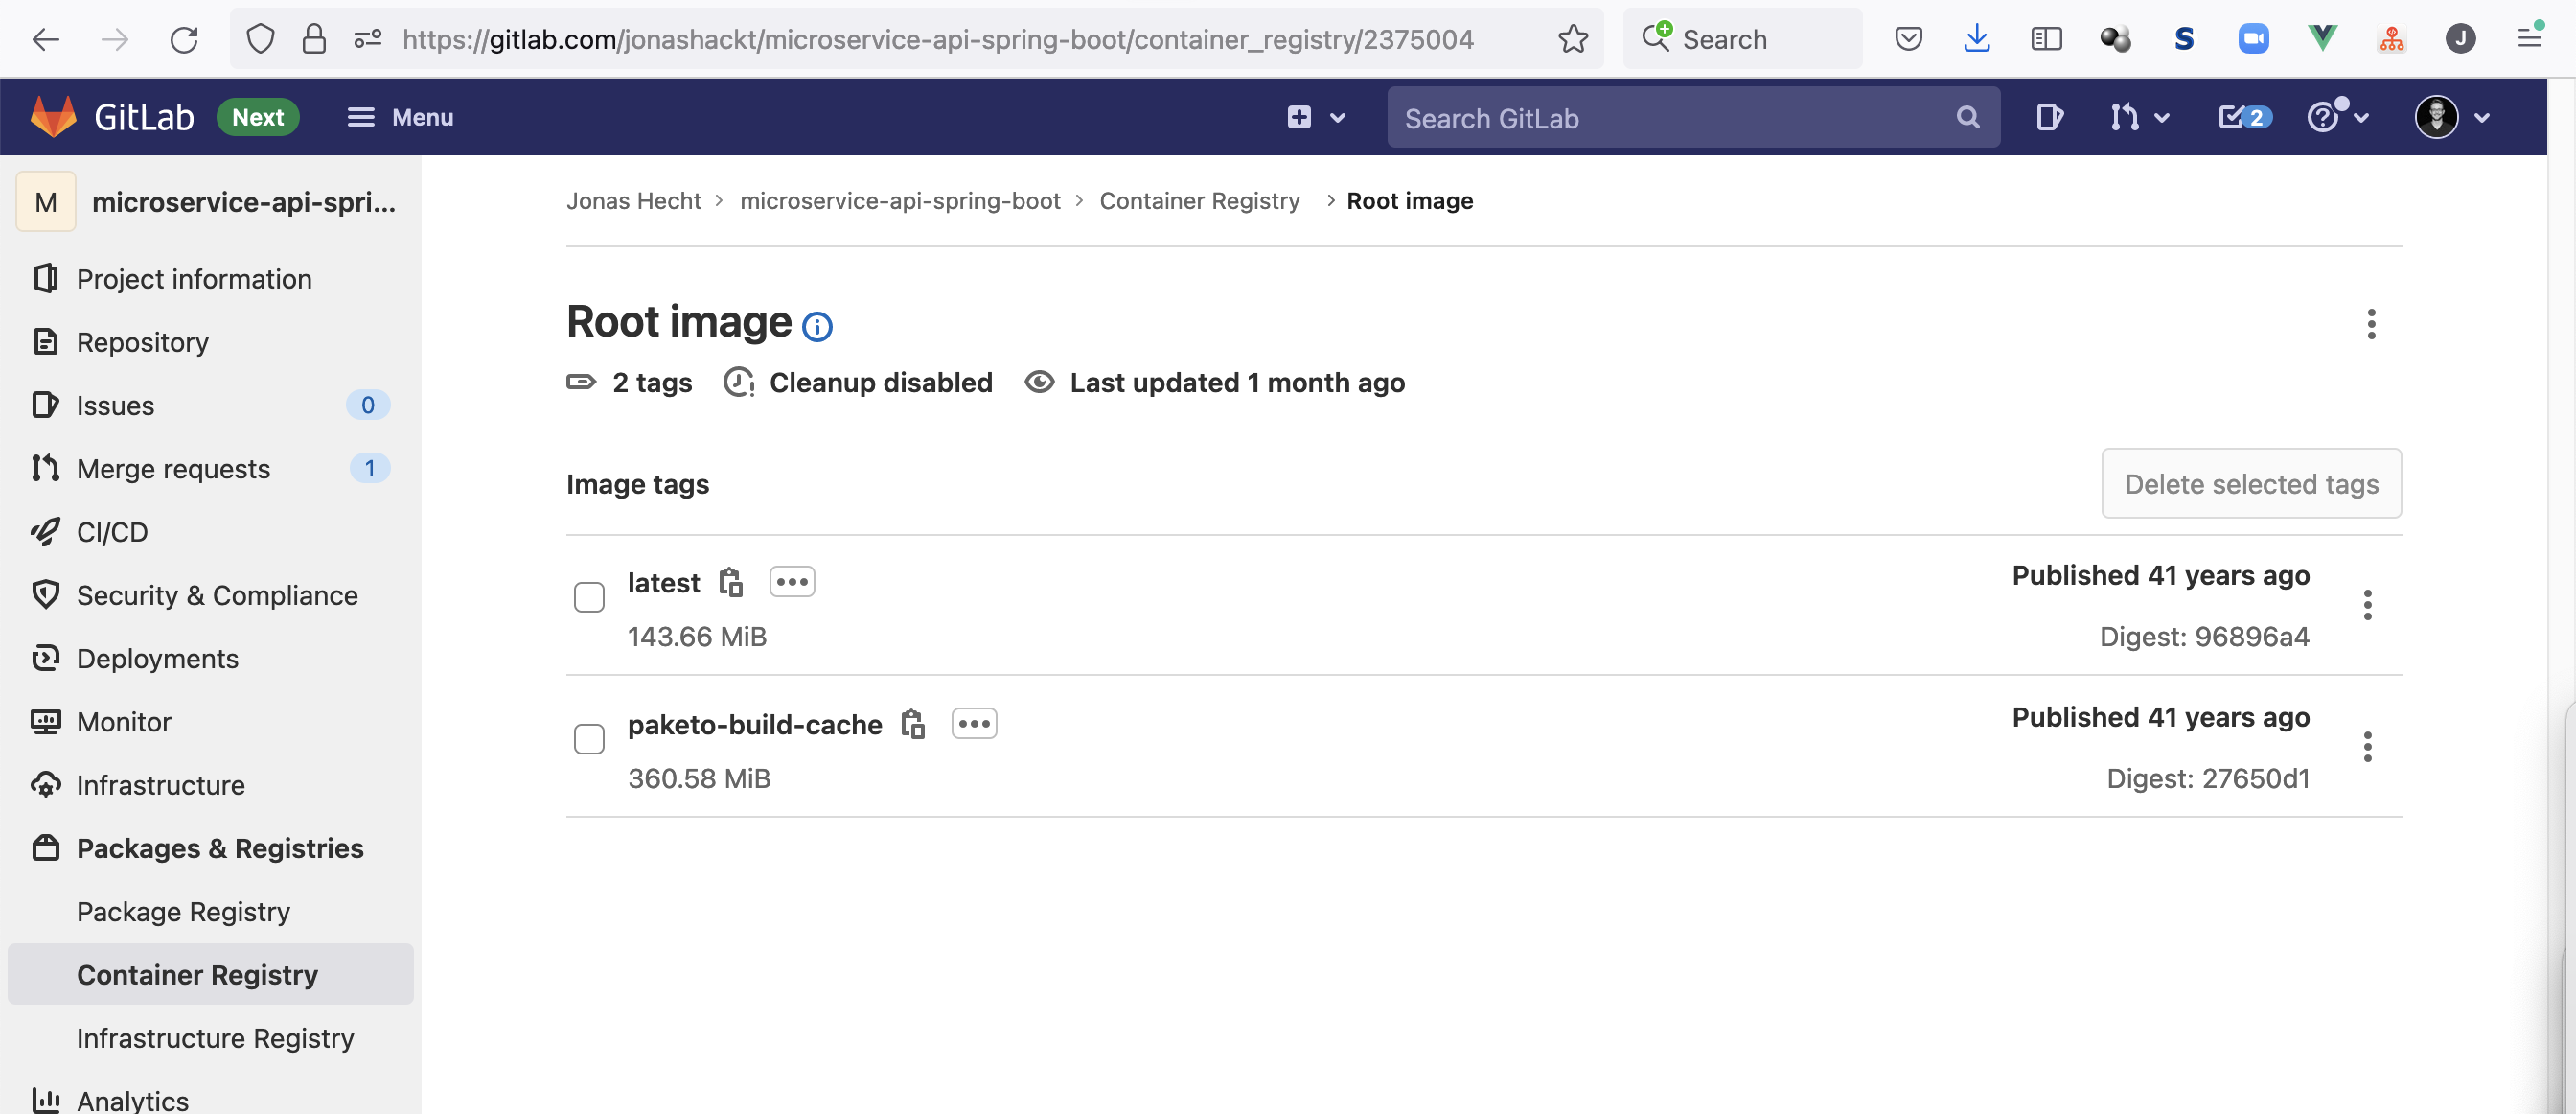Click the GitLab home logo icon
The height and width of the screenshot is (1114, 2576).
[x=51, y=117]
